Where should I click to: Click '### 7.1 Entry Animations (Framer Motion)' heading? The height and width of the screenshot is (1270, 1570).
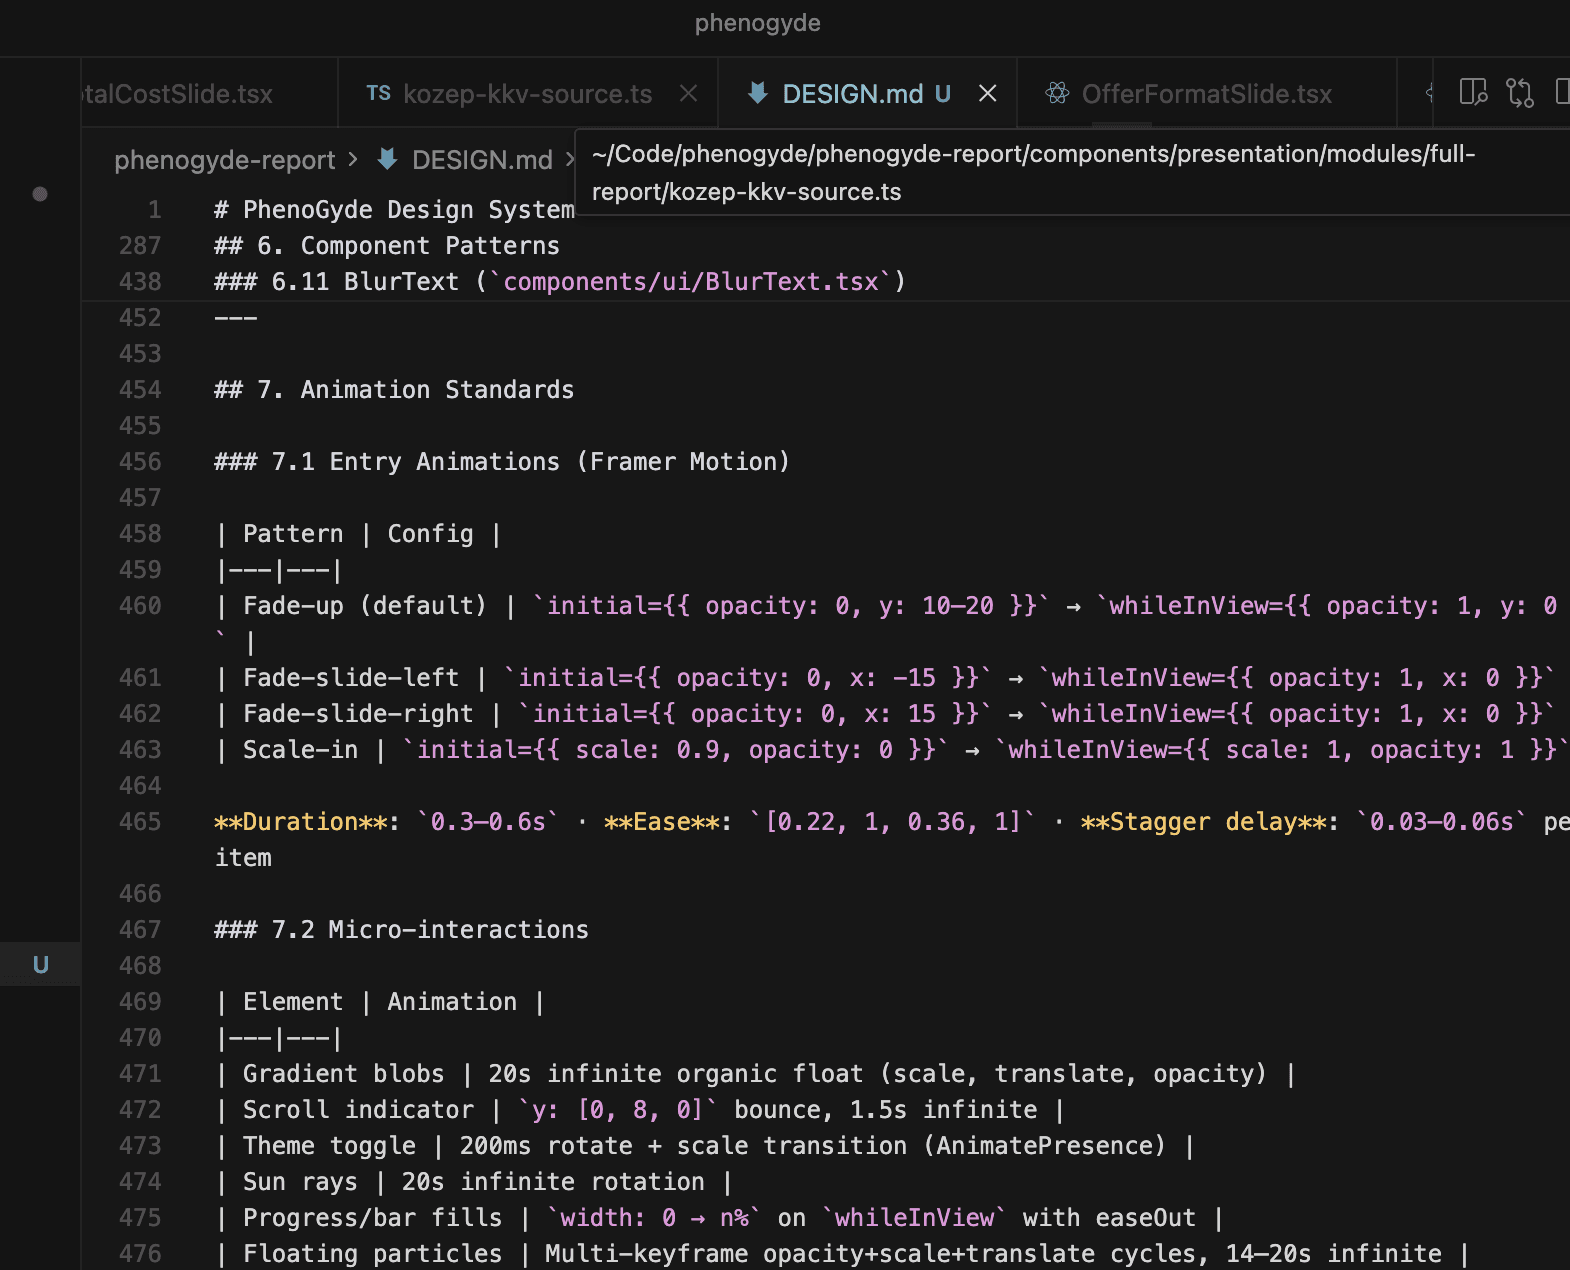click(x=502, y=461)
